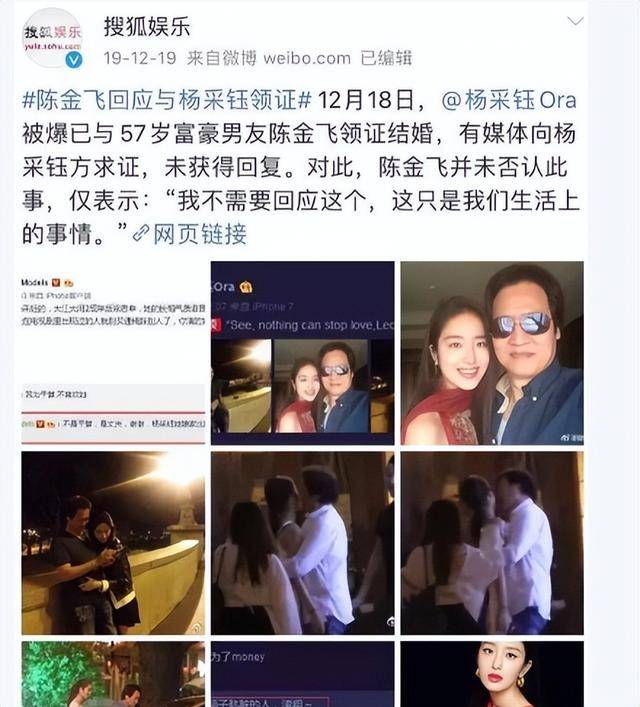This screenshot has height=707, width=640.
Task: Expand the post options chevron
Action: point(575,21)
